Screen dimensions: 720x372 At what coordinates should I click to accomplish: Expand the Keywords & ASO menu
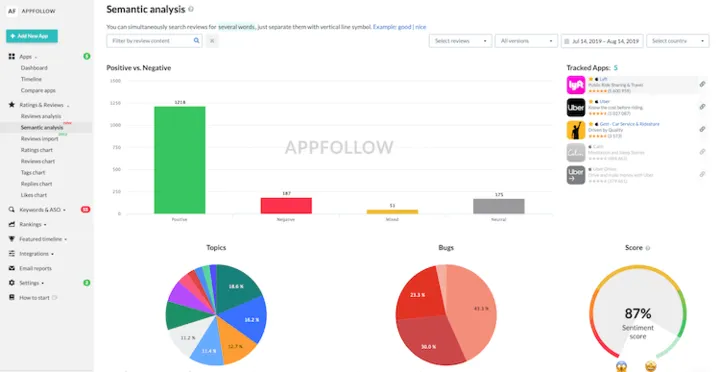click(x=42, y=210)
